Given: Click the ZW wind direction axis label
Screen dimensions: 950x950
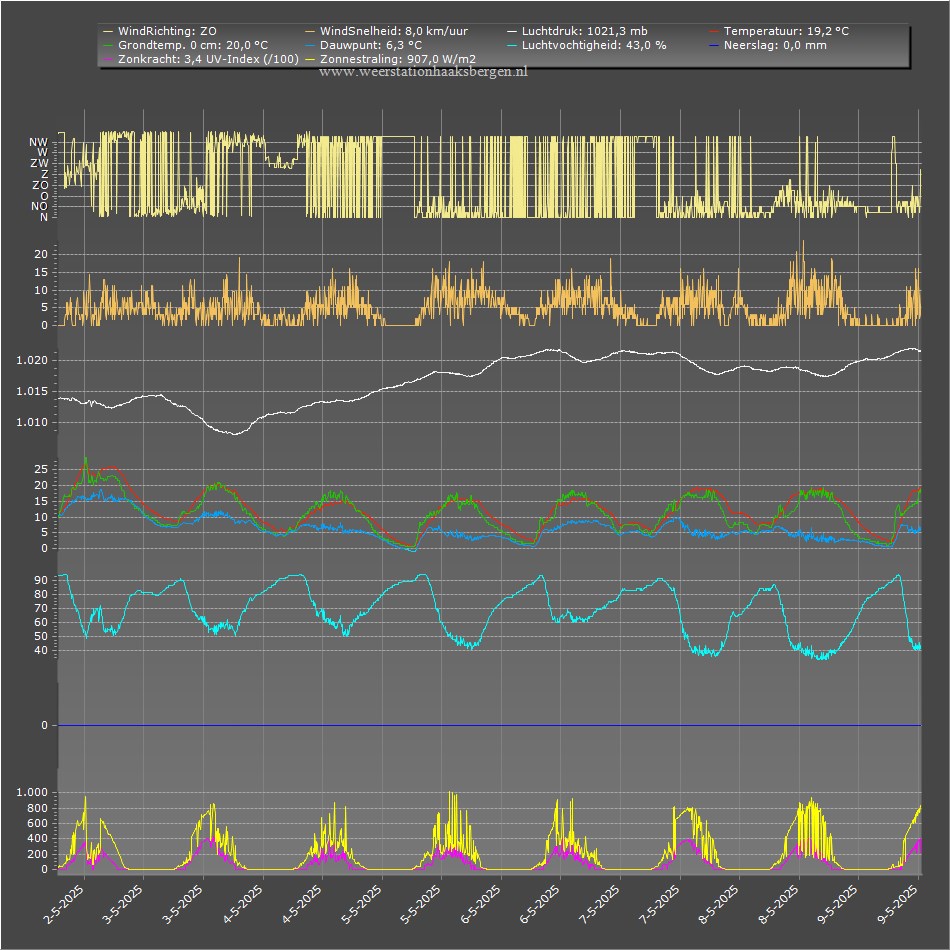Looking at the screenshot, I should (x=39, y=163).
